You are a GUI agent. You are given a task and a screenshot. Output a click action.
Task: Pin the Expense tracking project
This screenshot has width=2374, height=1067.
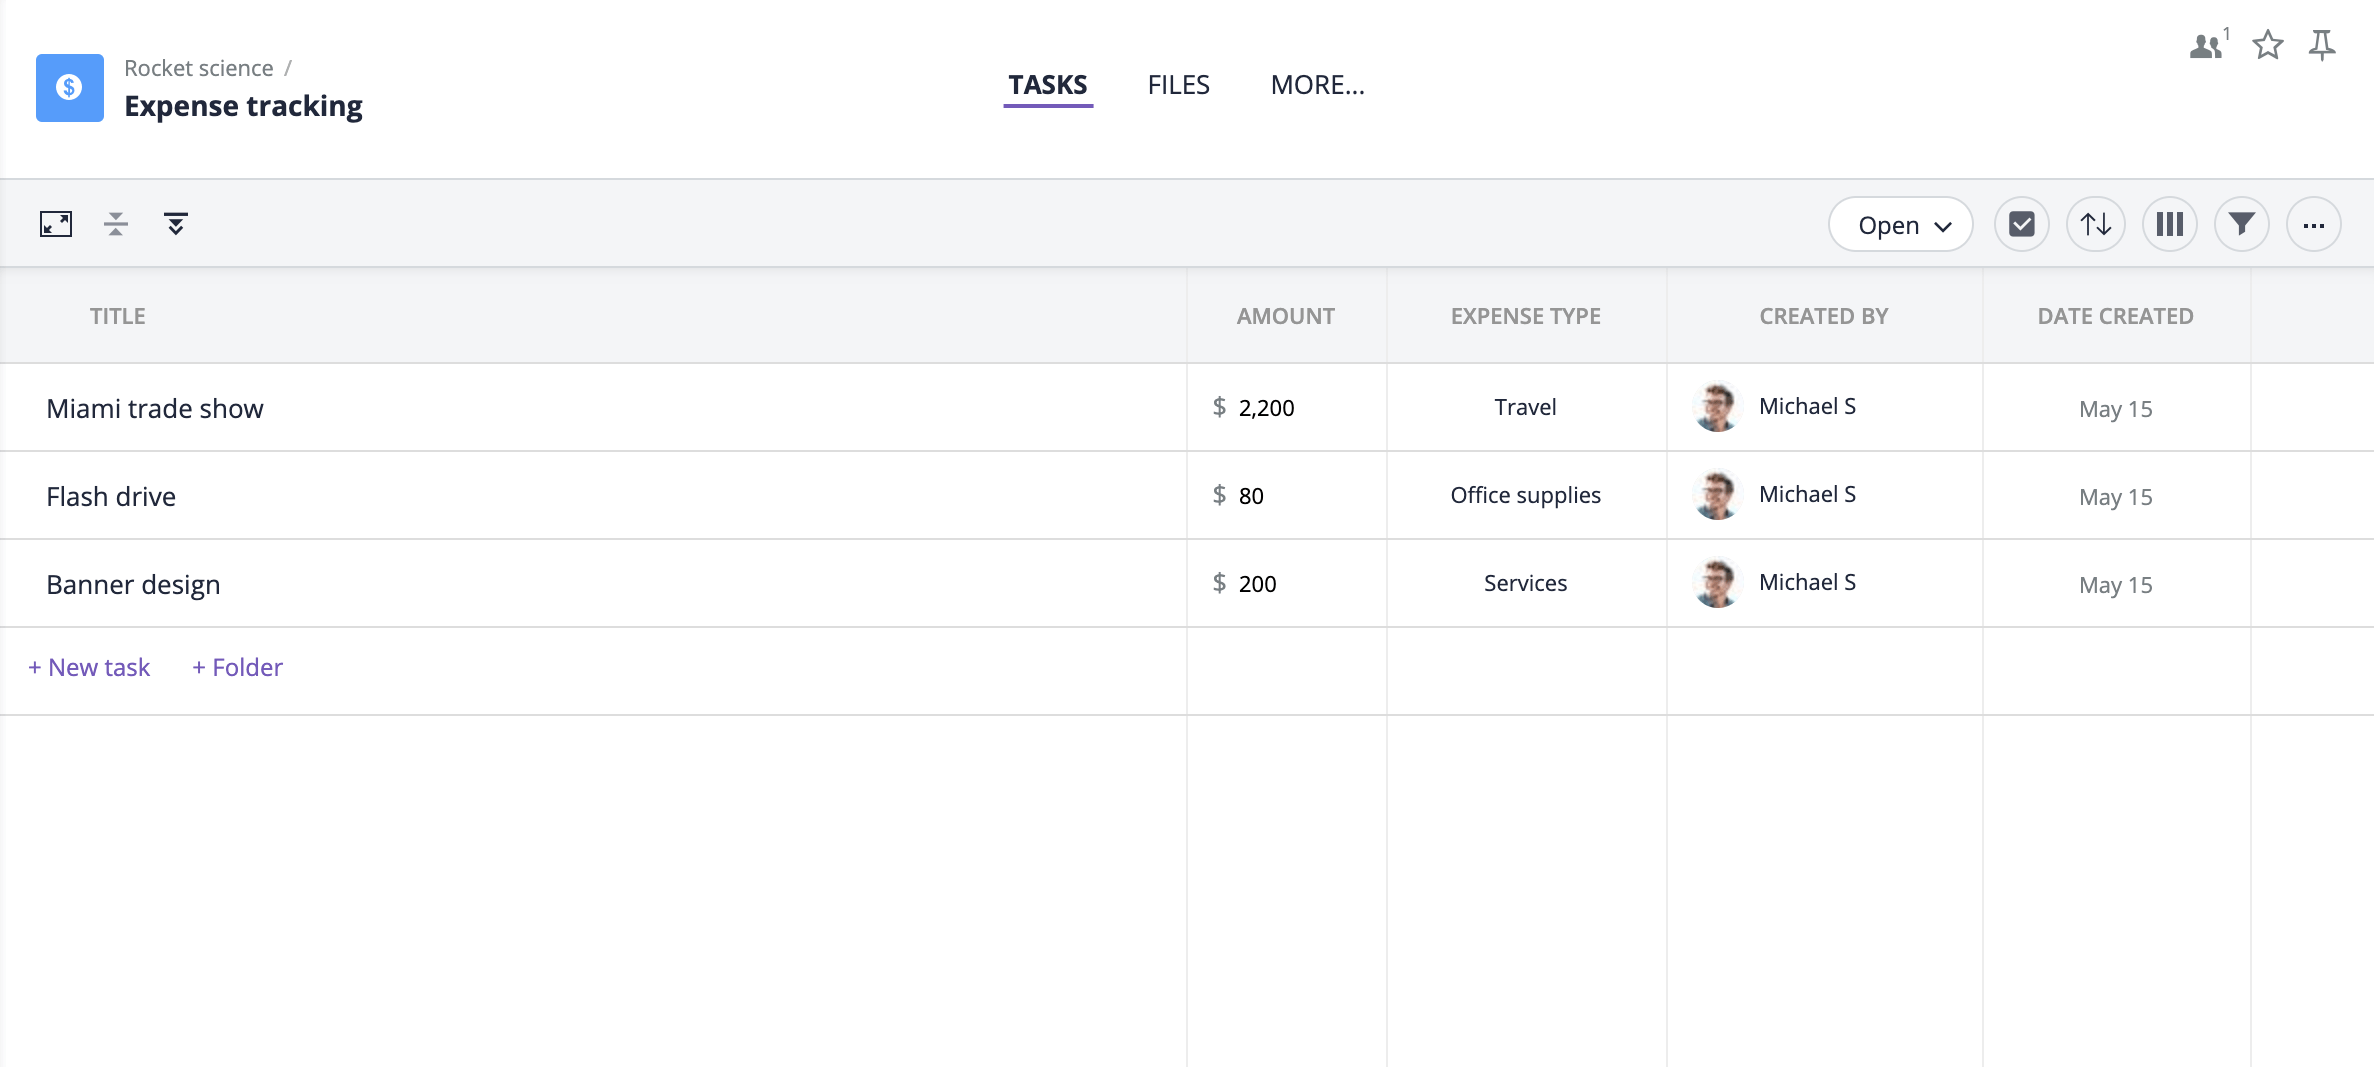click(x=2322, y=45)
